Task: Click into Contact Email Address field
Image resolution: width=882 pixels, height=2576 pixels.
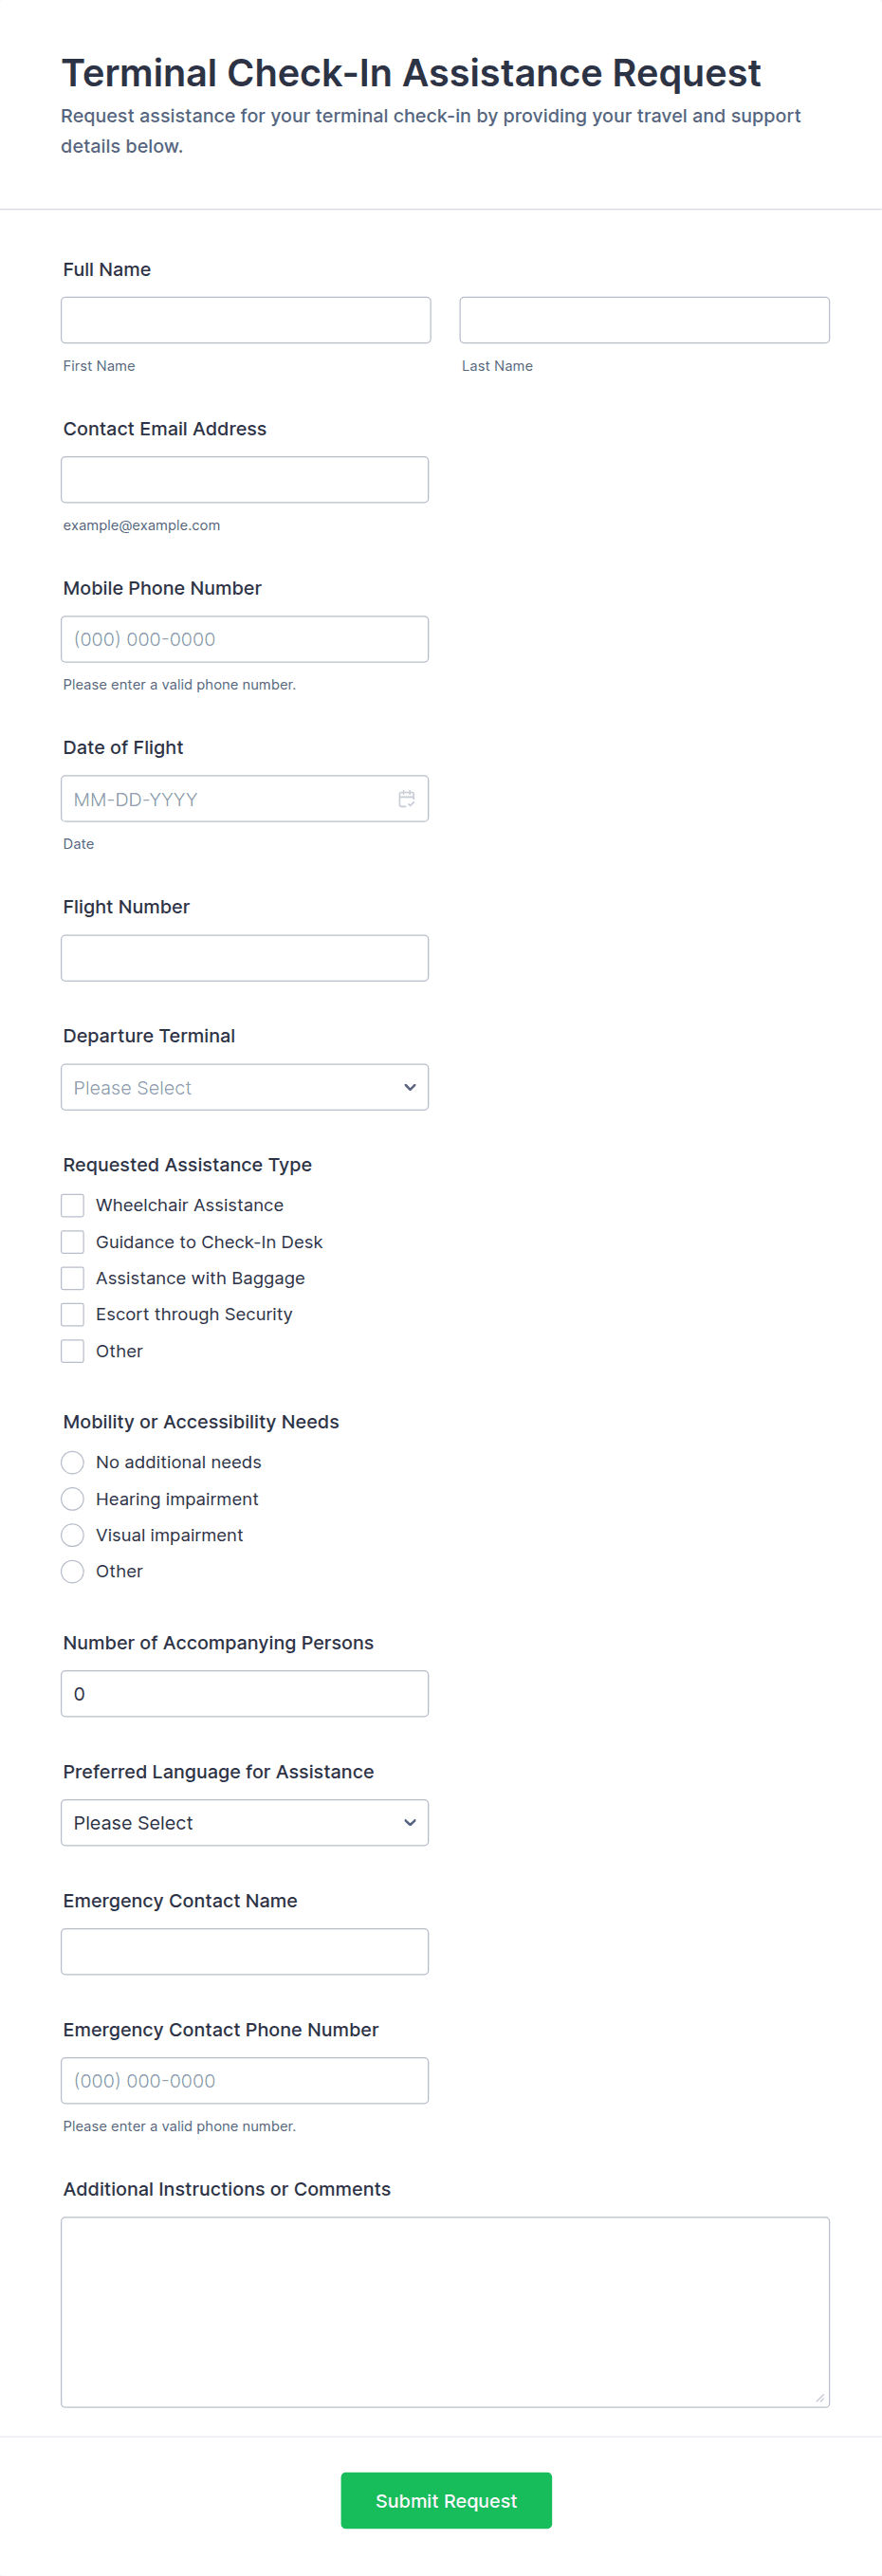Action: 244,480
